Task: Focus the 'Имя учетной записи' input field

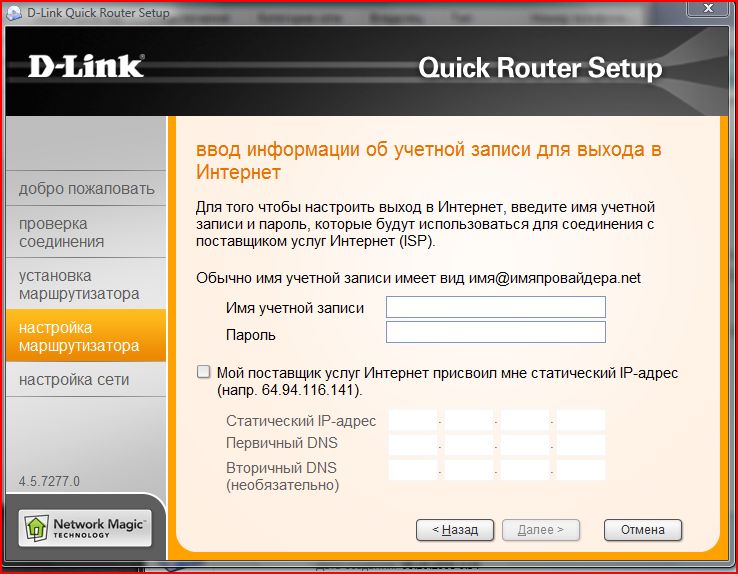Action: coord(496,307)
